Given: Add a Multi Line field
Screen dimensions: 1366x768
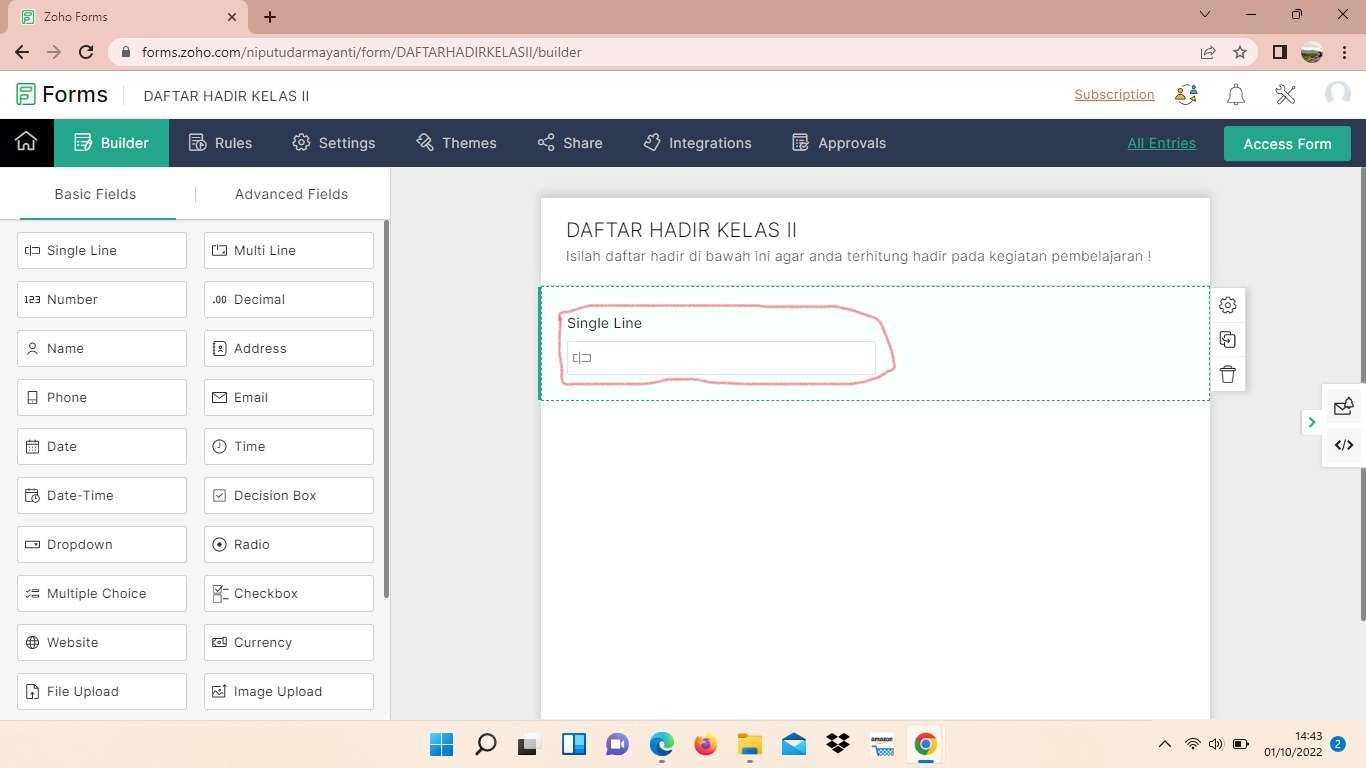Looking at the screenshot, I should [289, 251].
